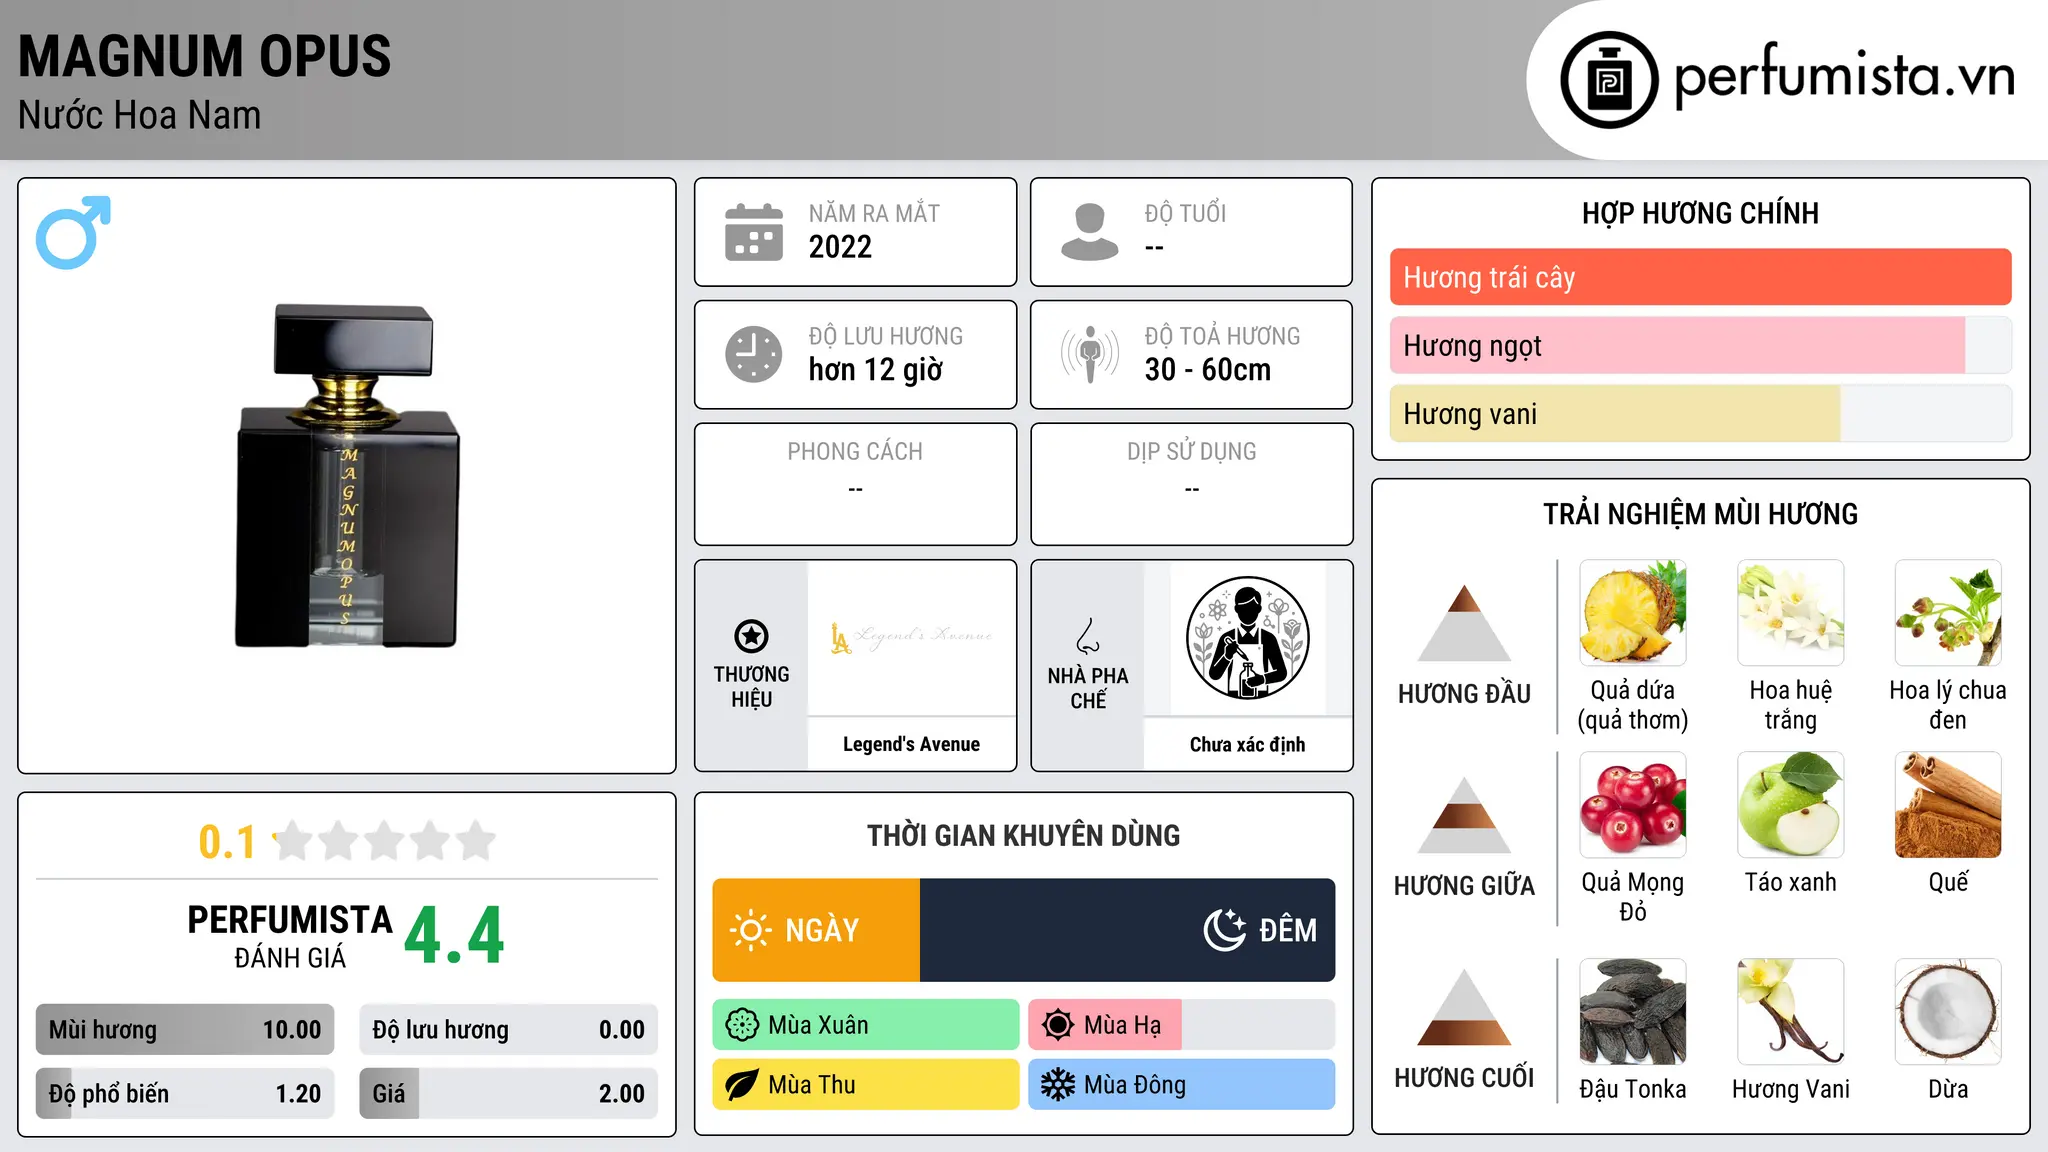Click the moon icon in Đêm bar
The height and width of the screenshot is (1152, 2048).
click(1224, 930)
